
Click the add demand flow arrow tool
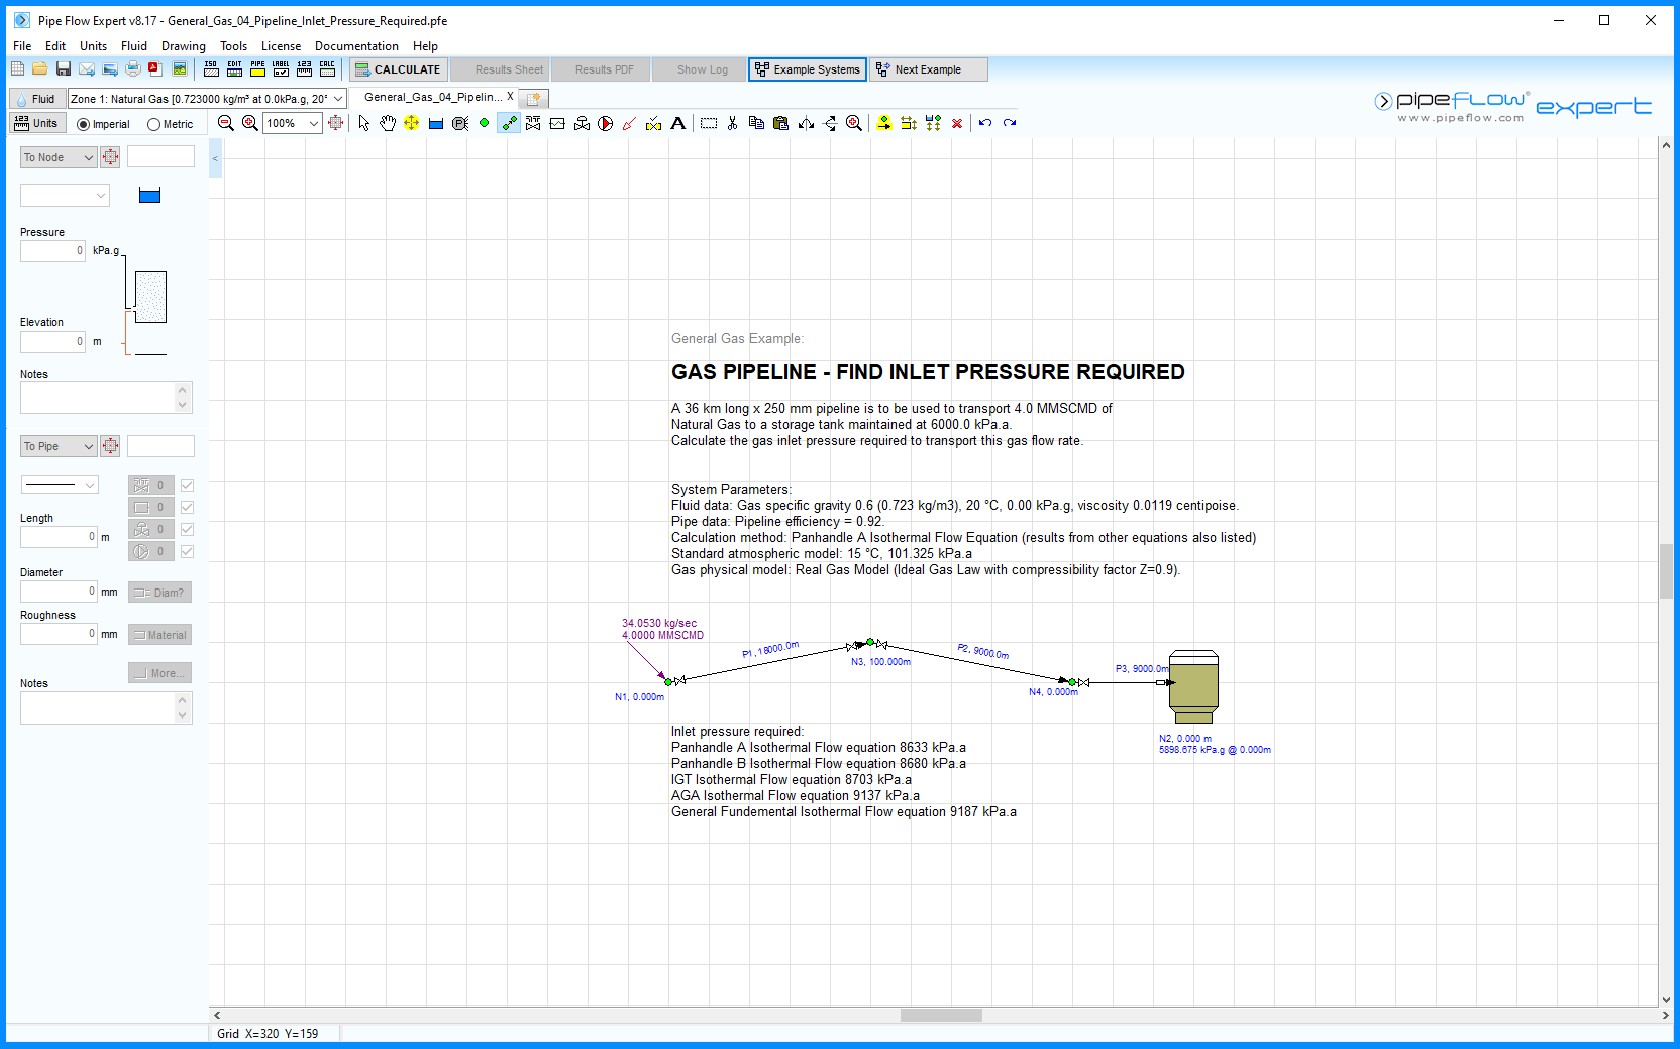point(630,123)
